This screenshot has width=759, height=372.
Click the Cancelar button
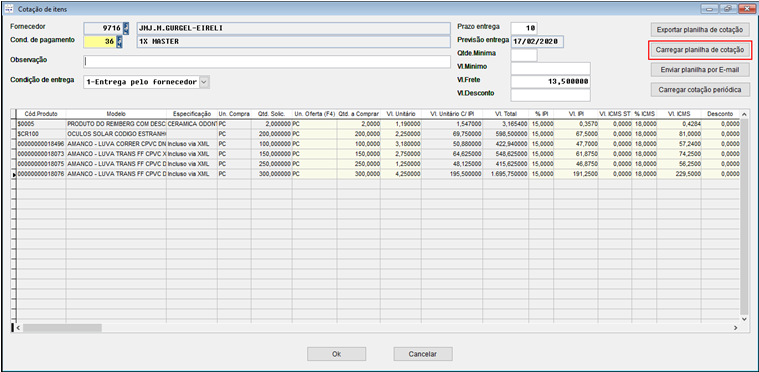tap(423, 354)
